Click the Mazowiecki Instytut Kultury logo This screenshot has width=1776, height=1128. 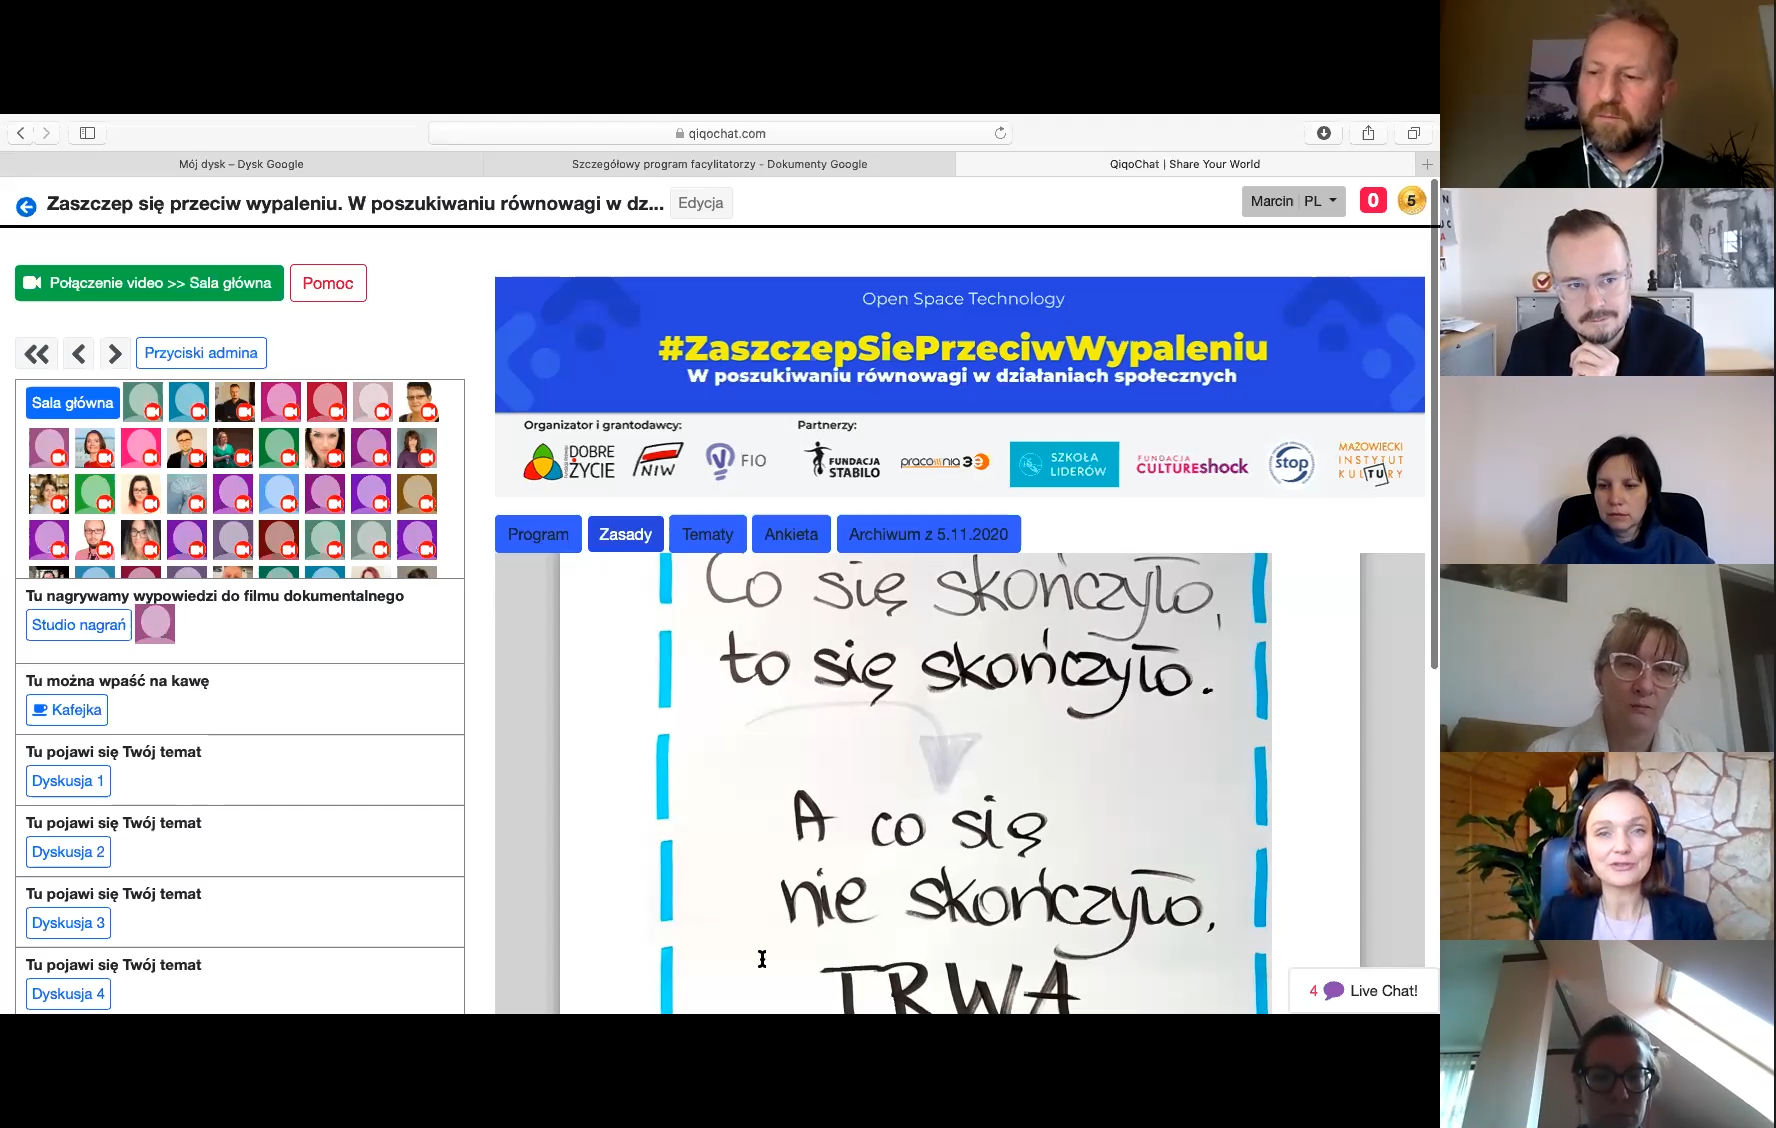click(x=1371, y=462)
